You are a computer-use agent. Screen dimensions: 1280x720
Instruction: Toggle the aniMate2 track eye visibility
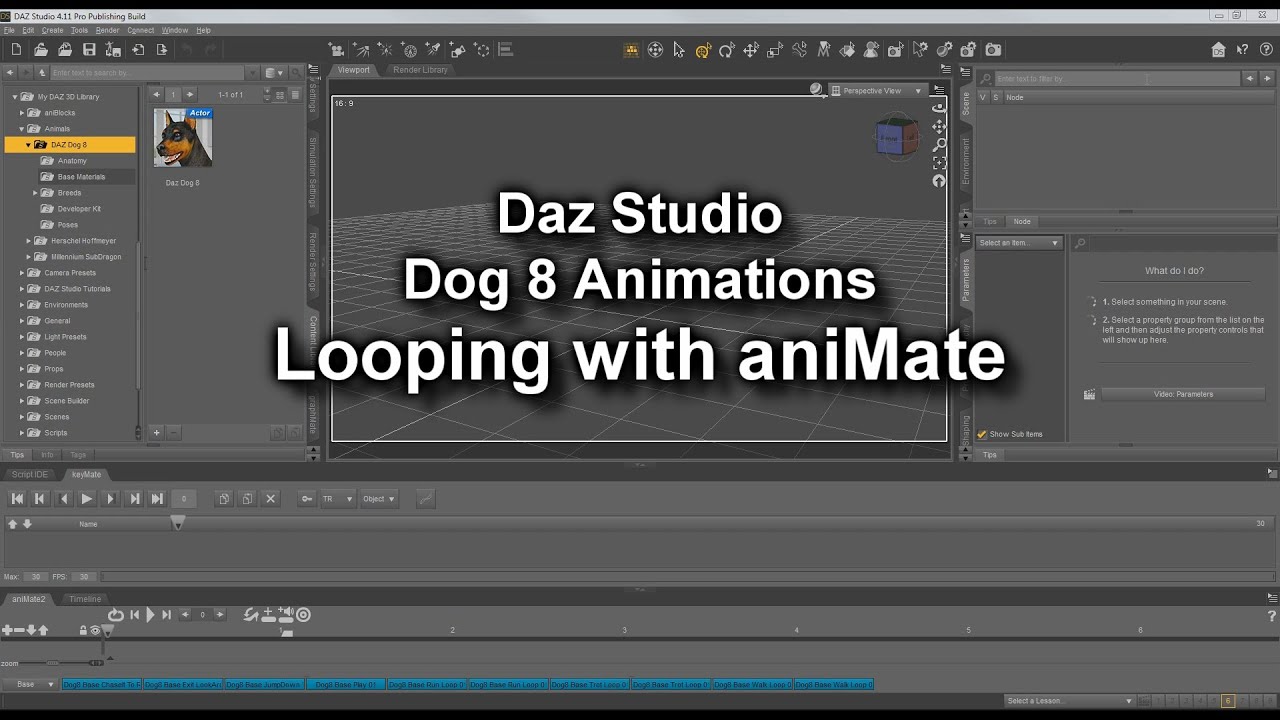(x=95, y=630)
